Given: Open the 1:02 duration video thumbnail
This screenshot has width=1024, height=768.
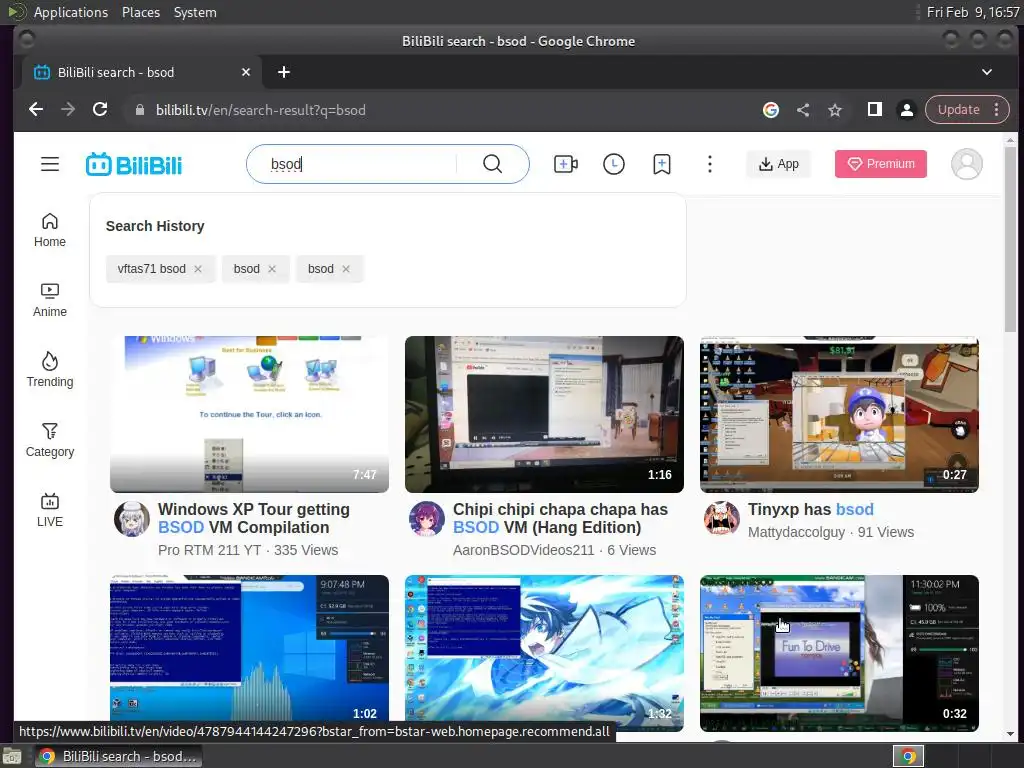Looking at the screenshot, I should pyautogui.click(x=249, y=653).
